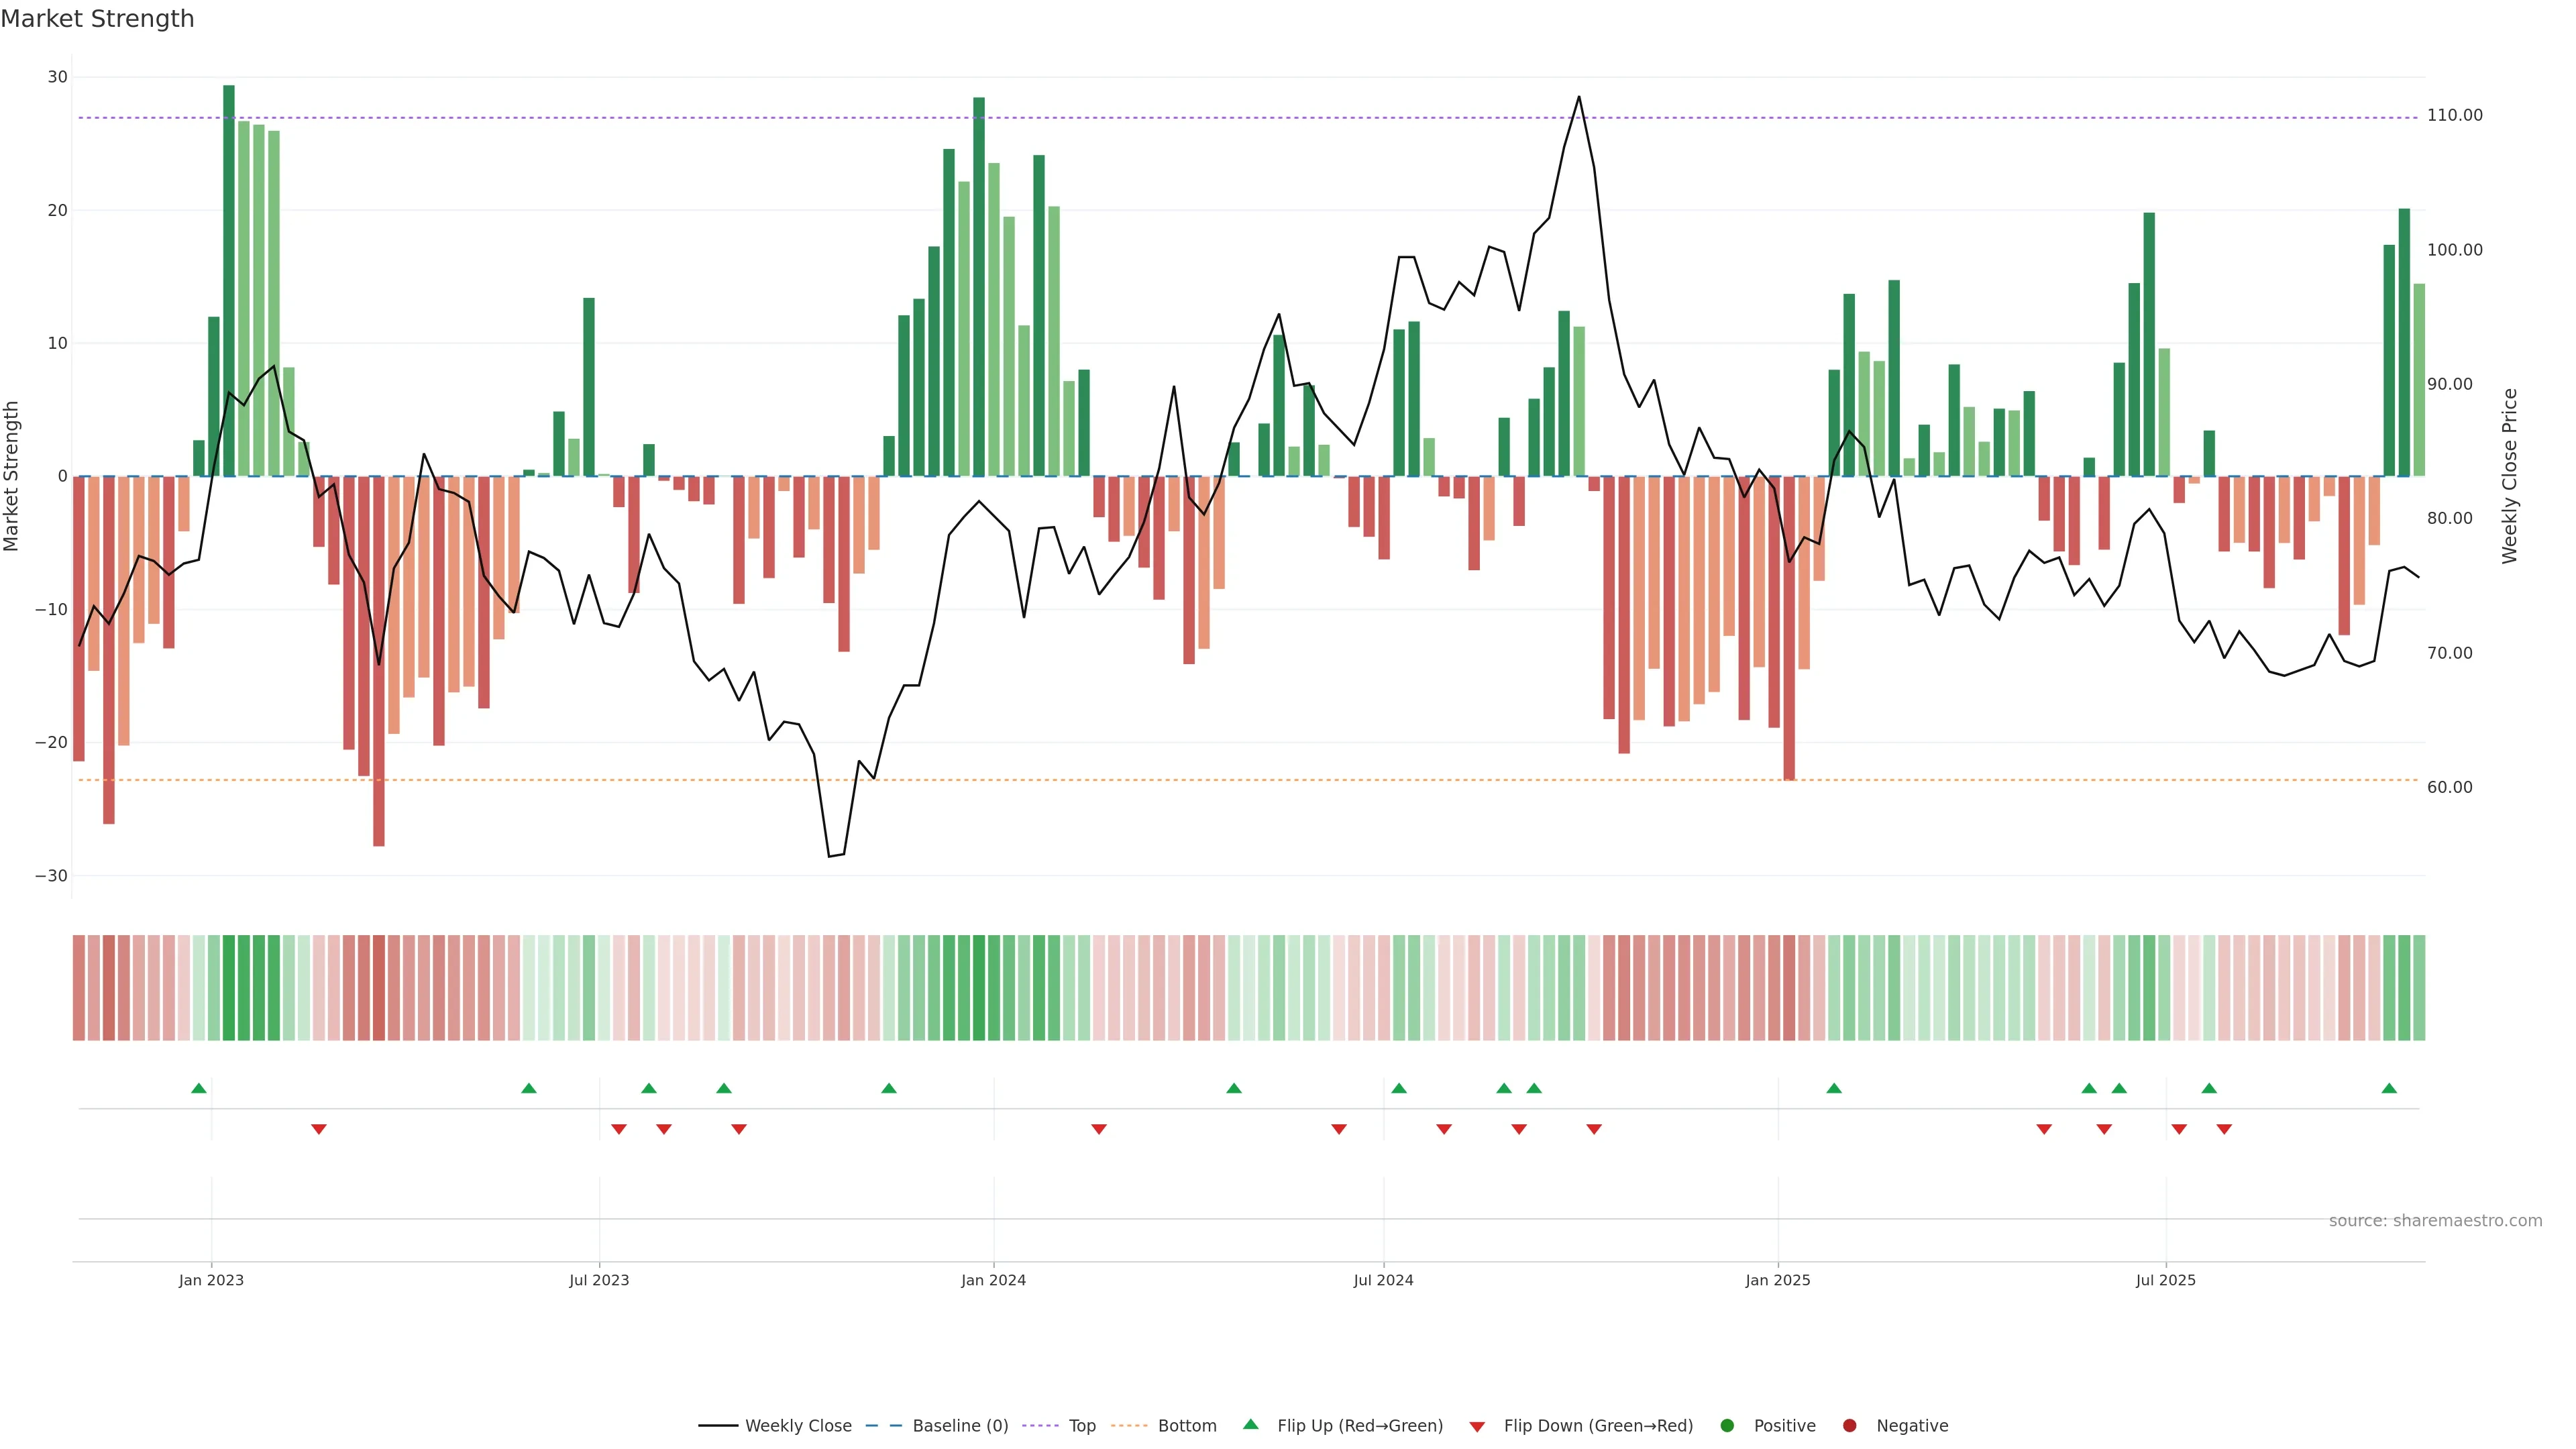
Task: Click the Positive green circle legend icon
Action: [x=1727, y=1425]
